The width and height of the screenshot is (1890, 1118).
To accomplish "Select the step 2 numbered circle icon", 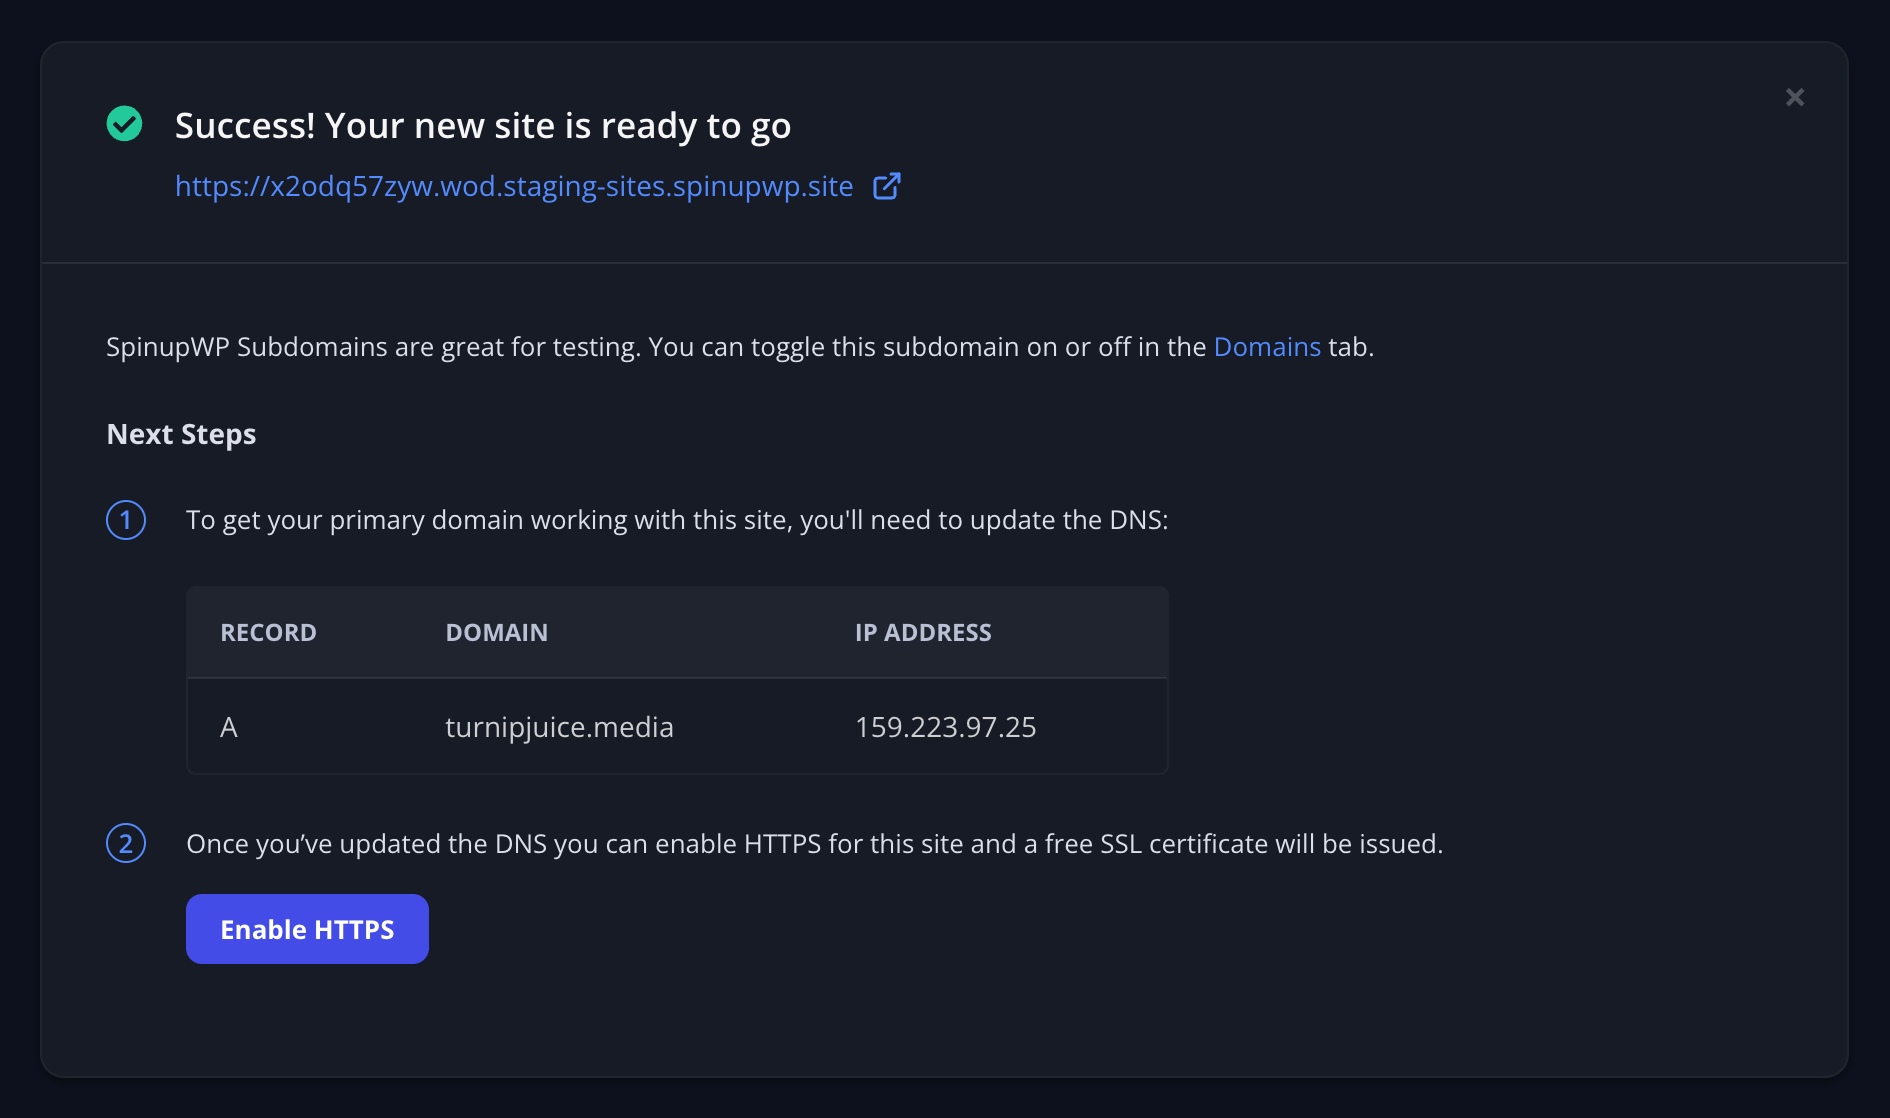I will tap(125, 843).
